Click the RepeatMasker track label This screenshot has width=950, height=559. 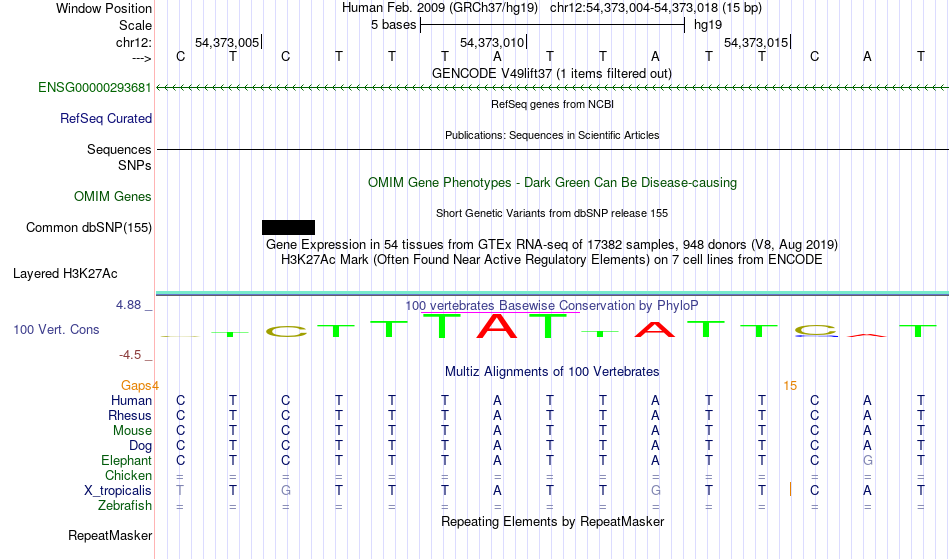pos(110,535)
